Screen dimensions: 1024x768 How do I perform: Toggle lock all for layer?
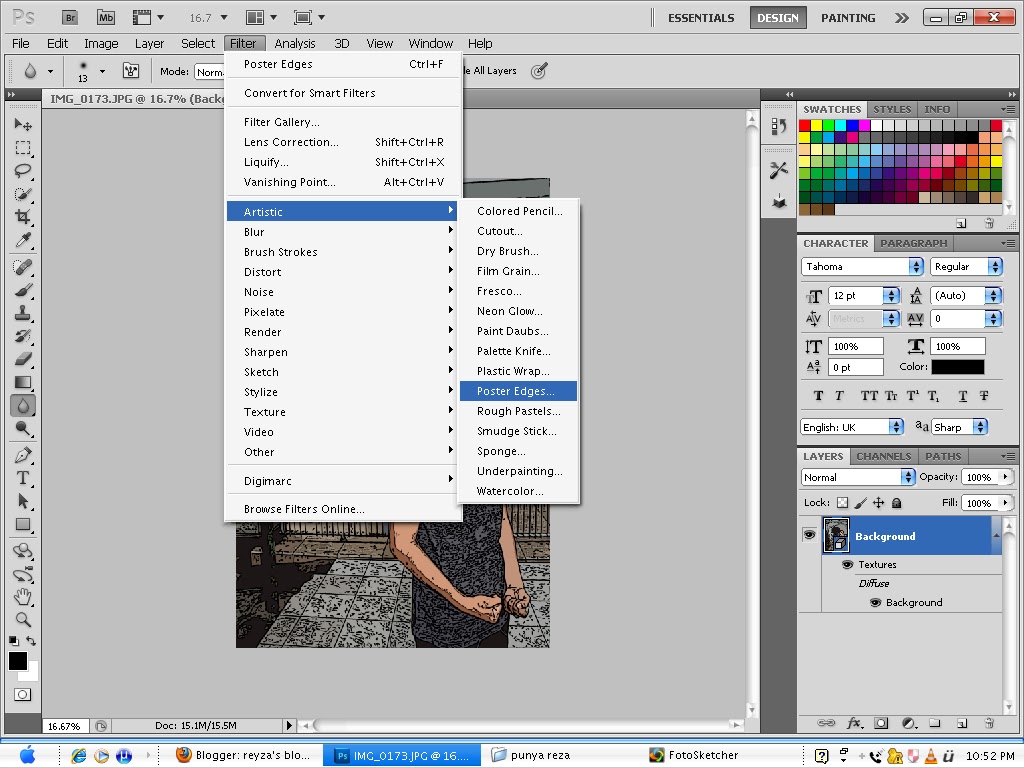(x=897, y=502)
